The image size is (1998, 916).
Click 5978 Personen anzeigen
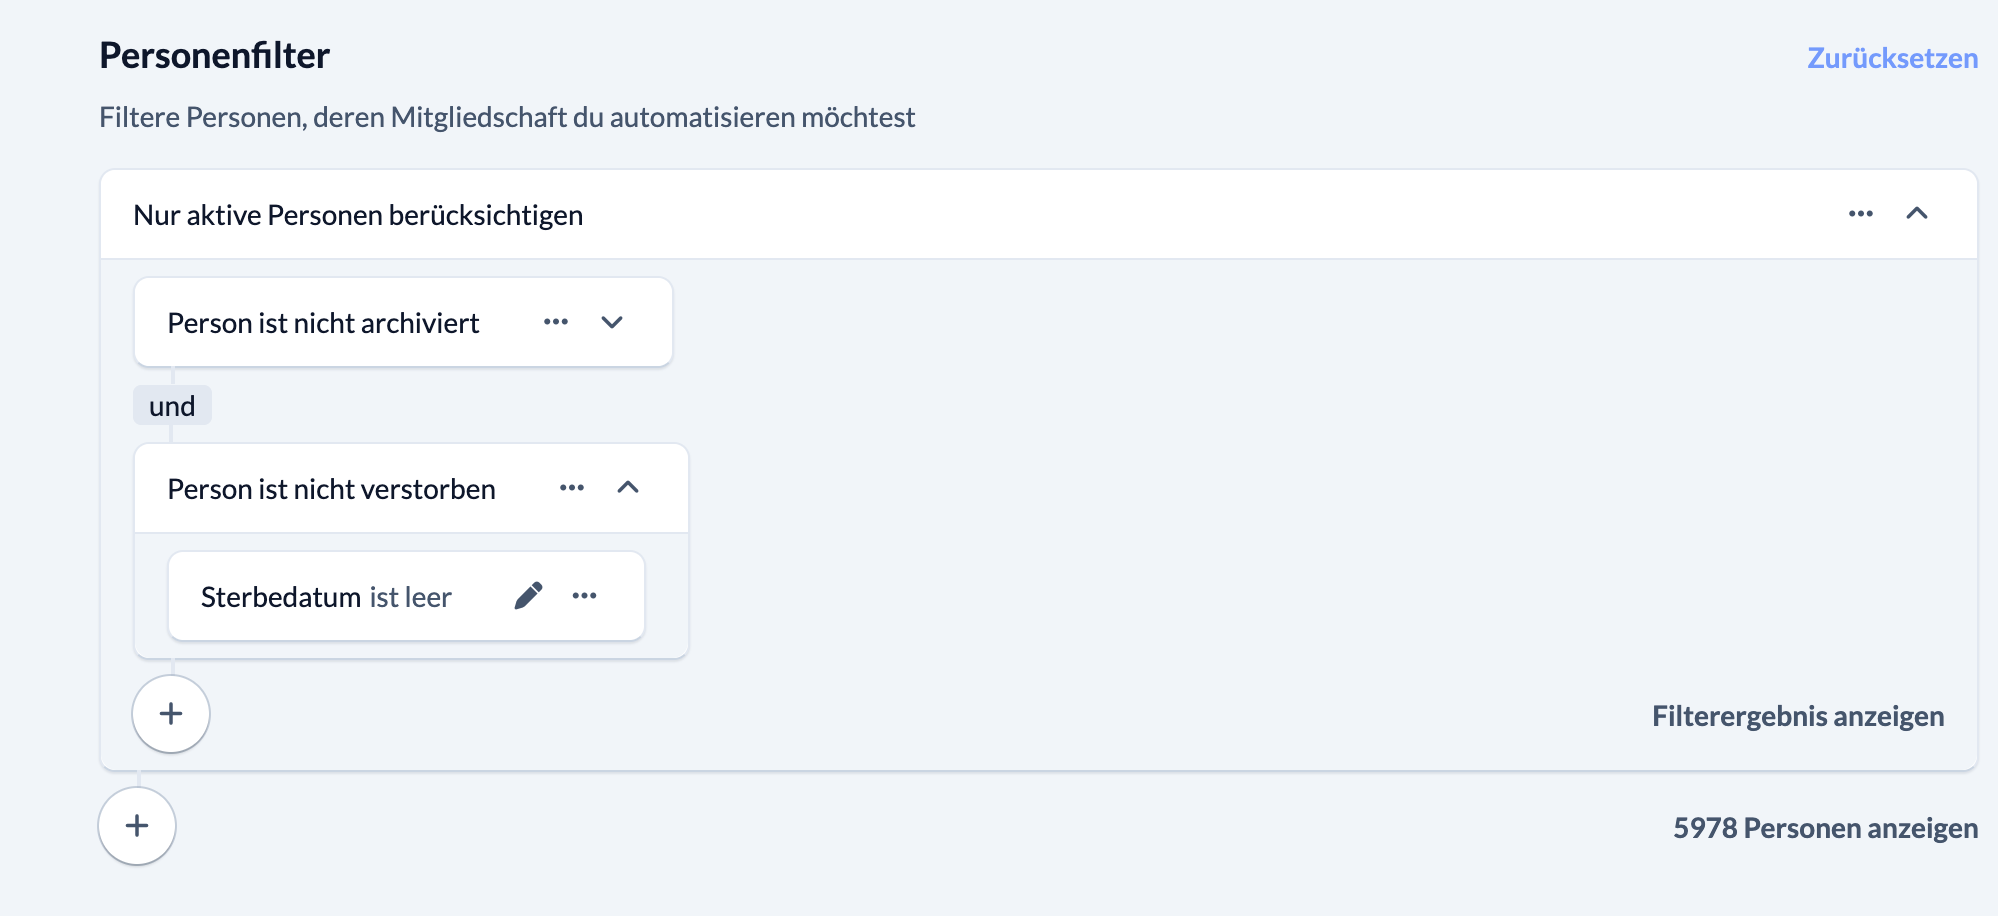[x=1825, y=828]
